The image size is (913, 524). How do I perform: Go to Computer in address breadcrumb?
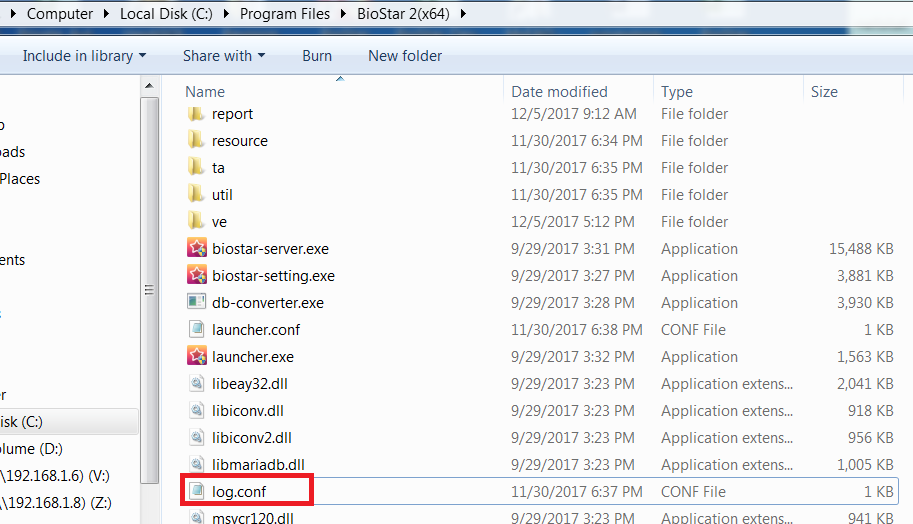60,13
